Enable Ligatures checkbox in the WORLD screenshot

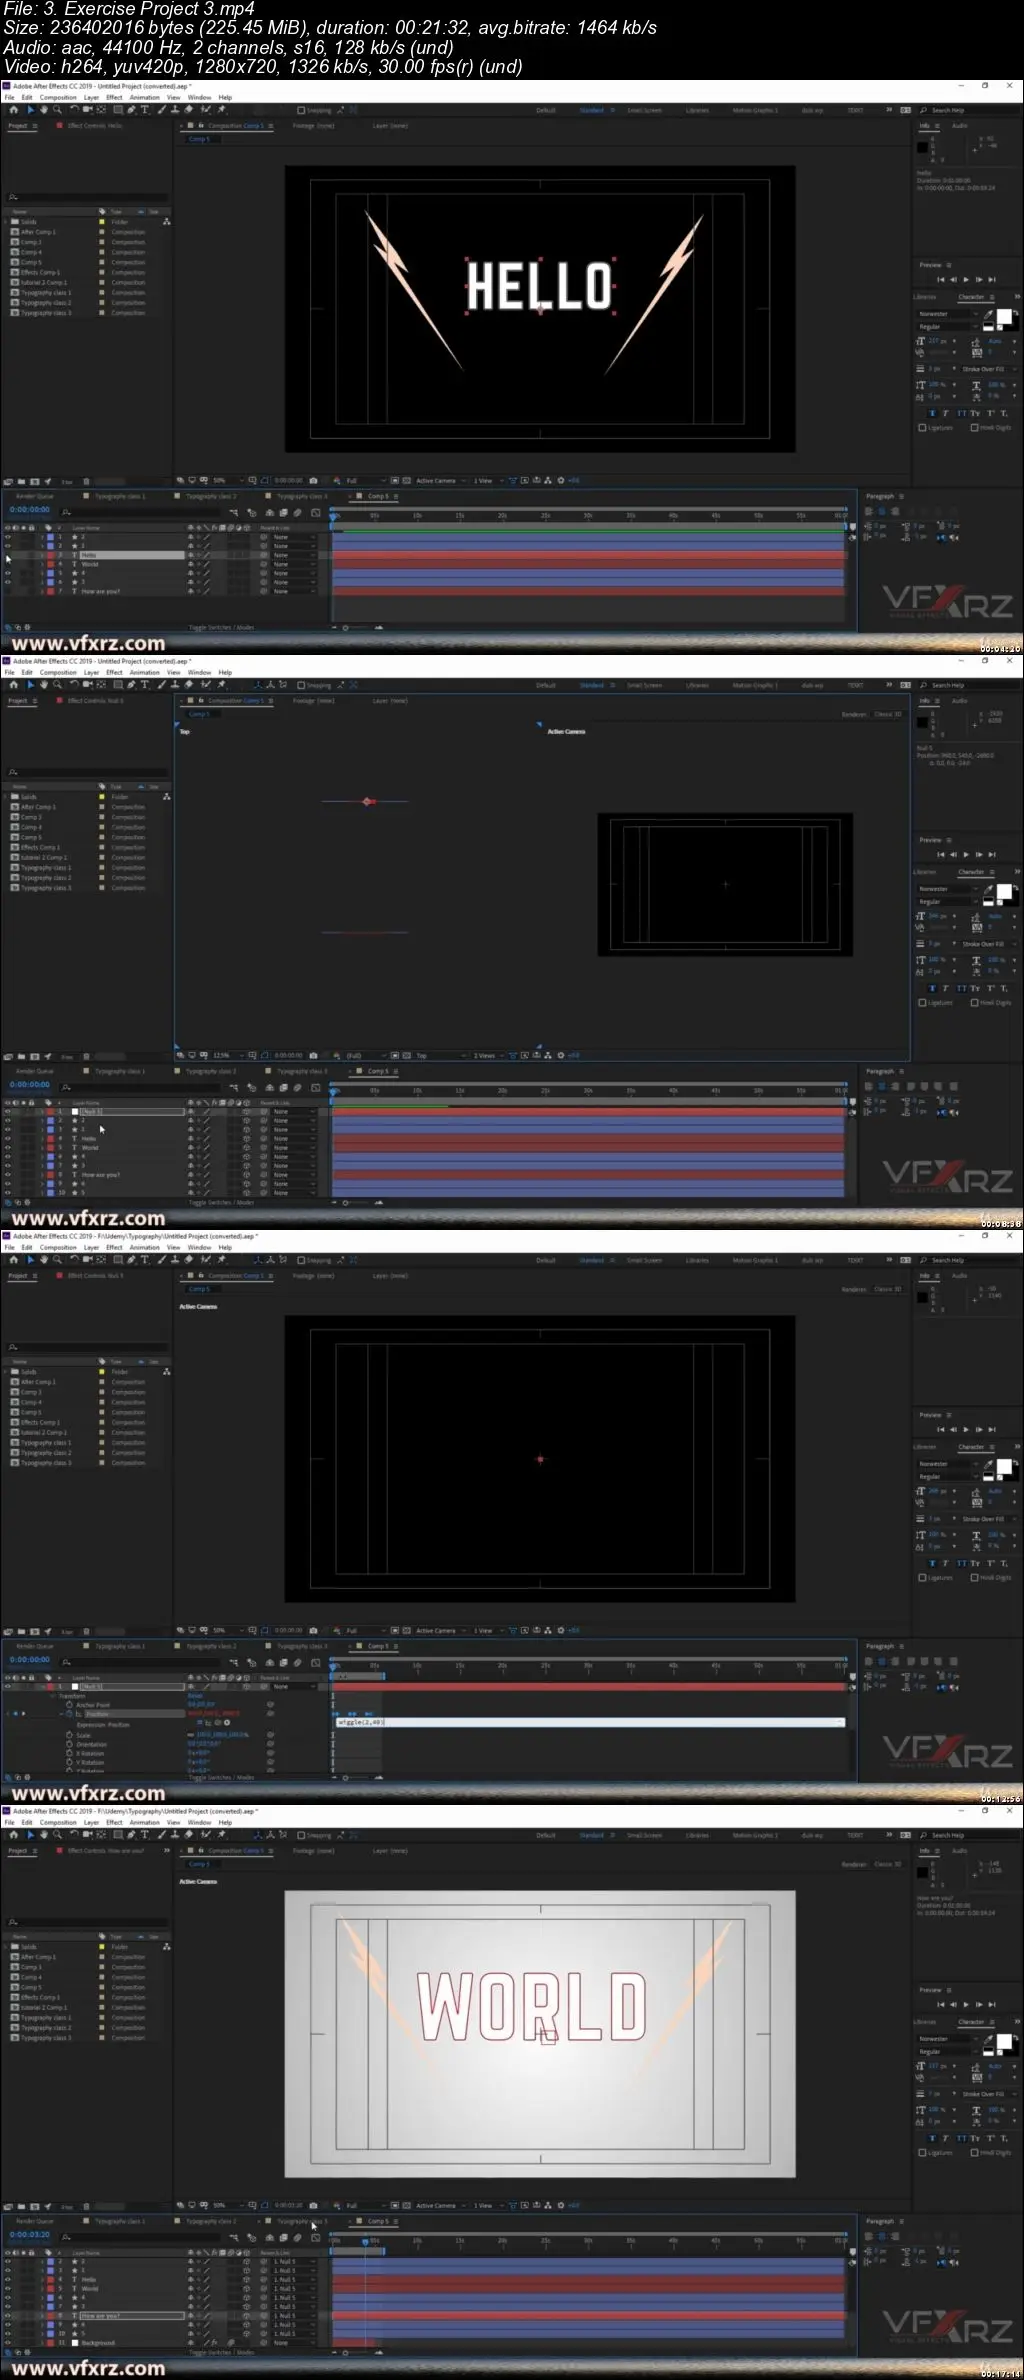(922, 2153)
